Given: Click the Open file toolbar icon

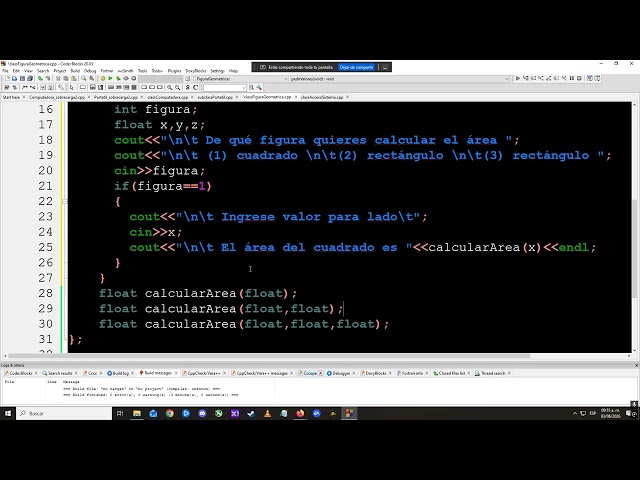Looking at the screenshot, I should [15, 78].
